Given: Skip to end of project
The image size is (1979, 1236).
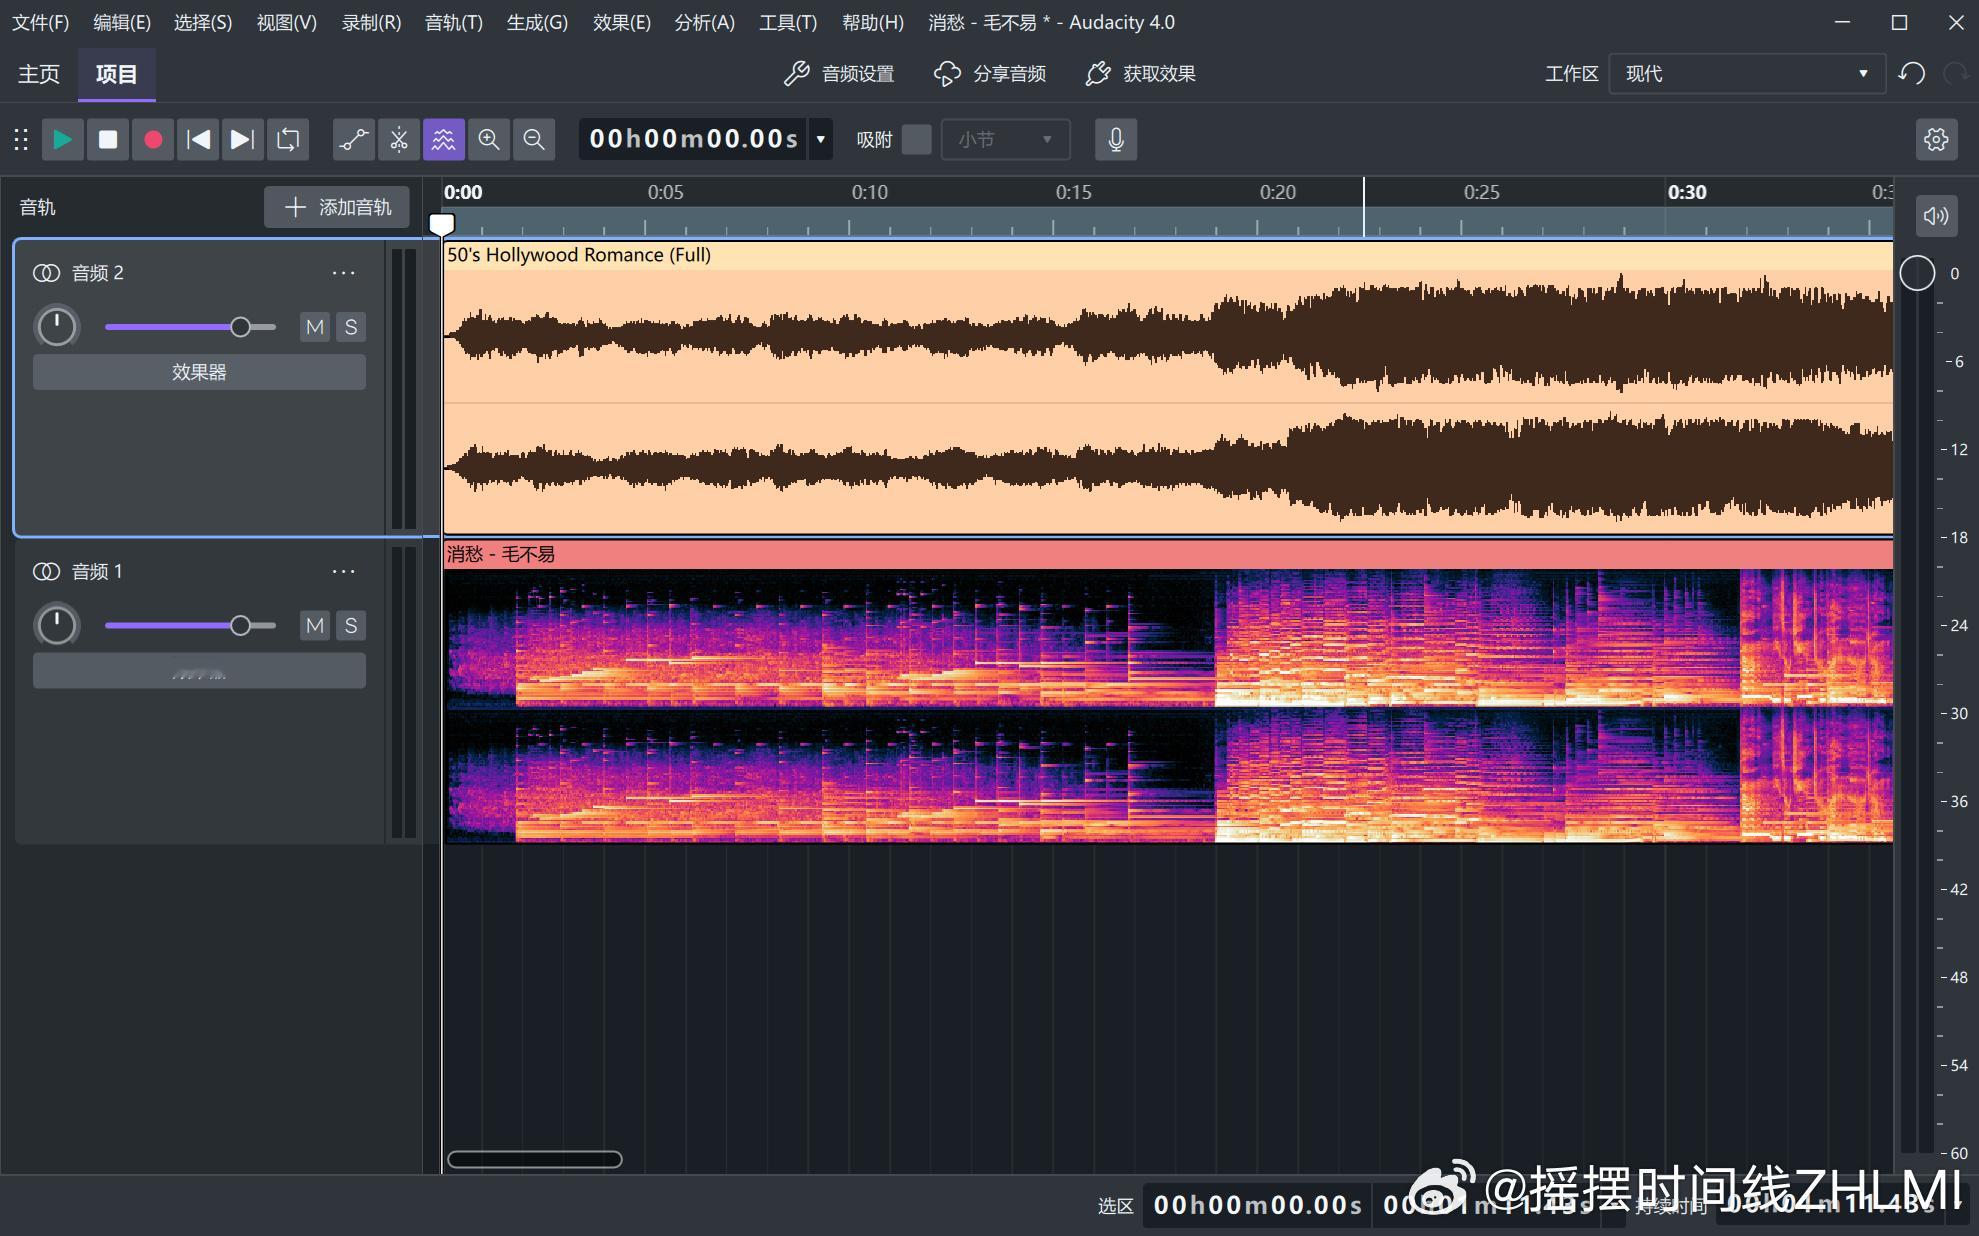Looking at the screenshot, I should [243, 139].
